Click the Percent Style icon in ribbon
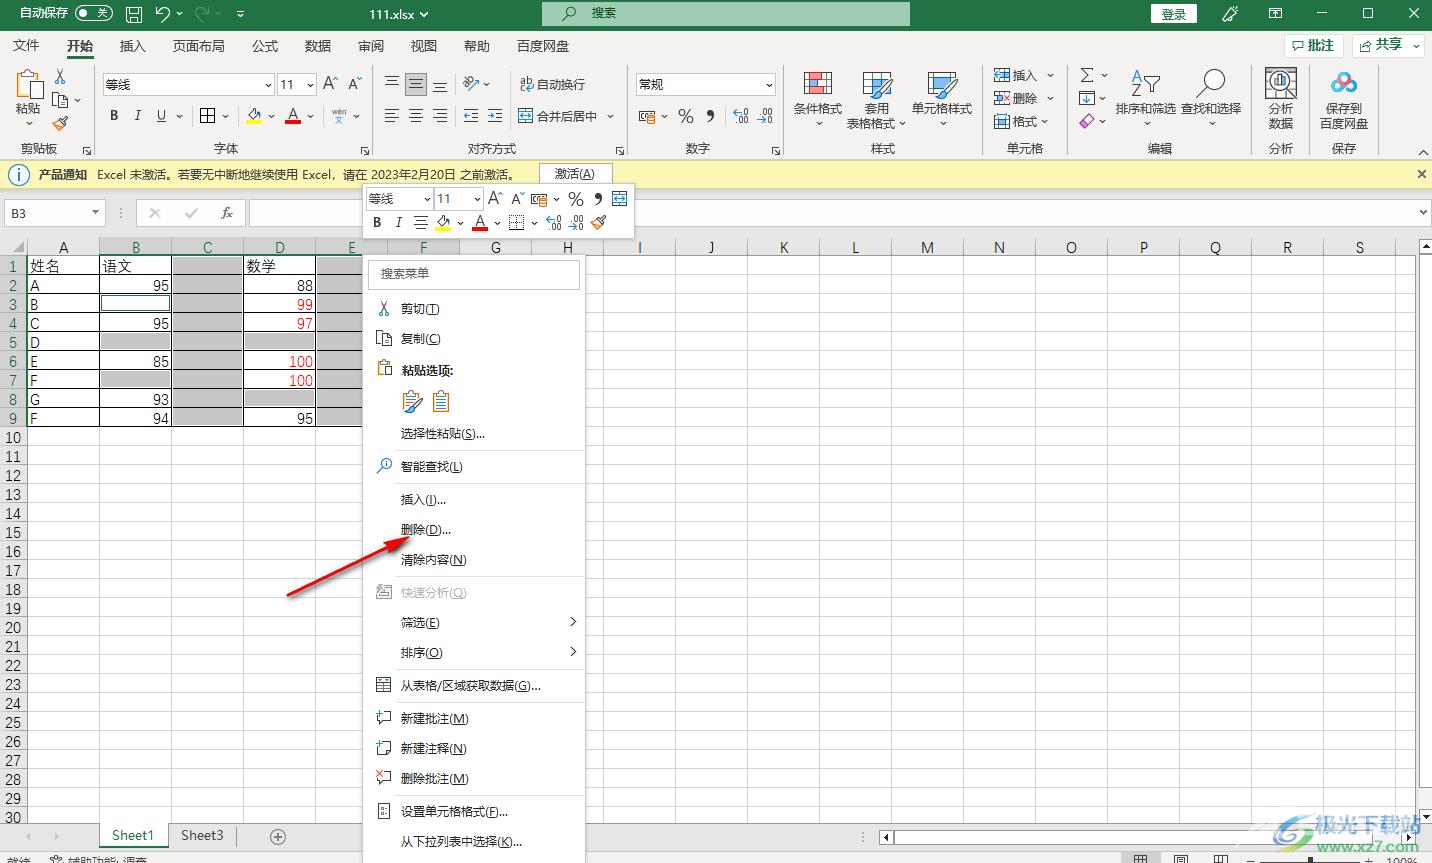Viewport: 1432px width, 863px height. pos(686,116)
